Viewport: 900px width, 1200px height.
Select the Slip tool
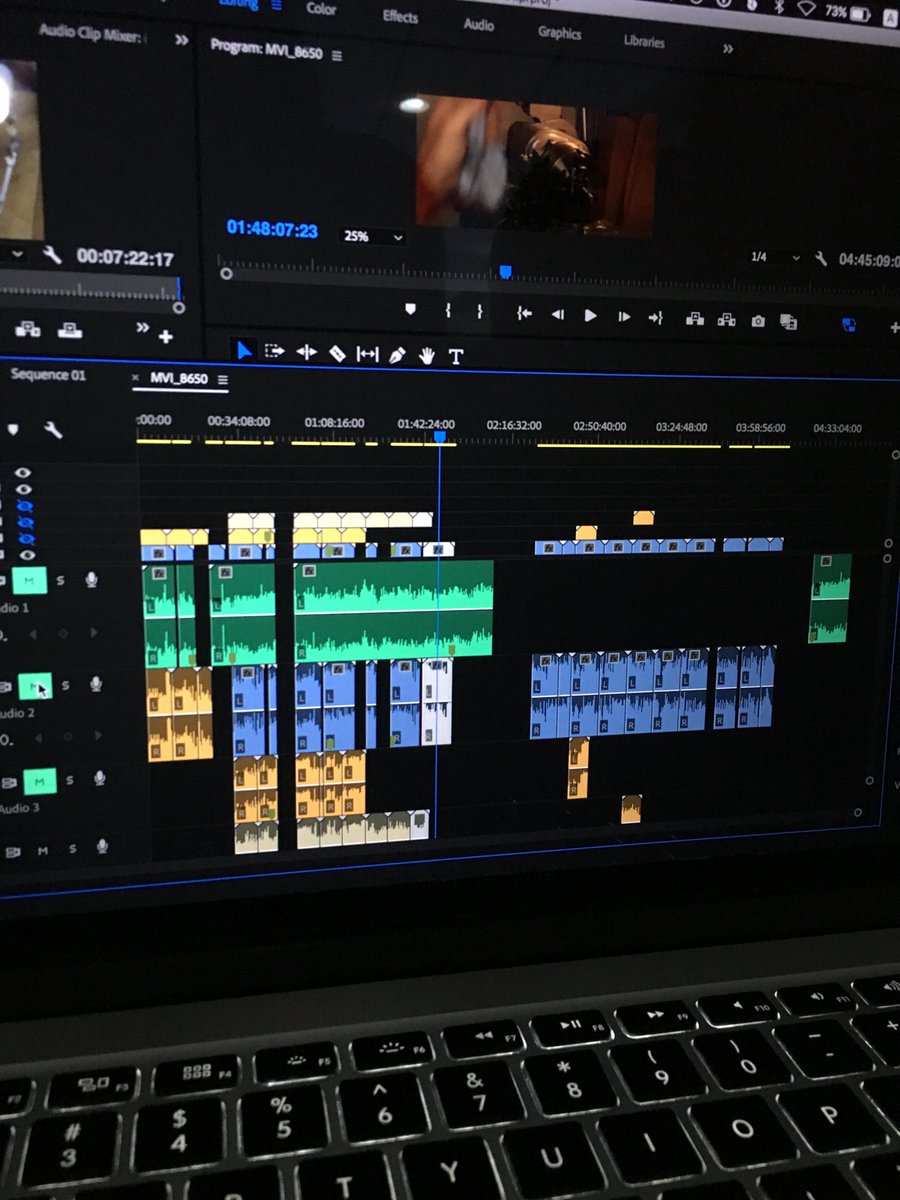point(367,354)
